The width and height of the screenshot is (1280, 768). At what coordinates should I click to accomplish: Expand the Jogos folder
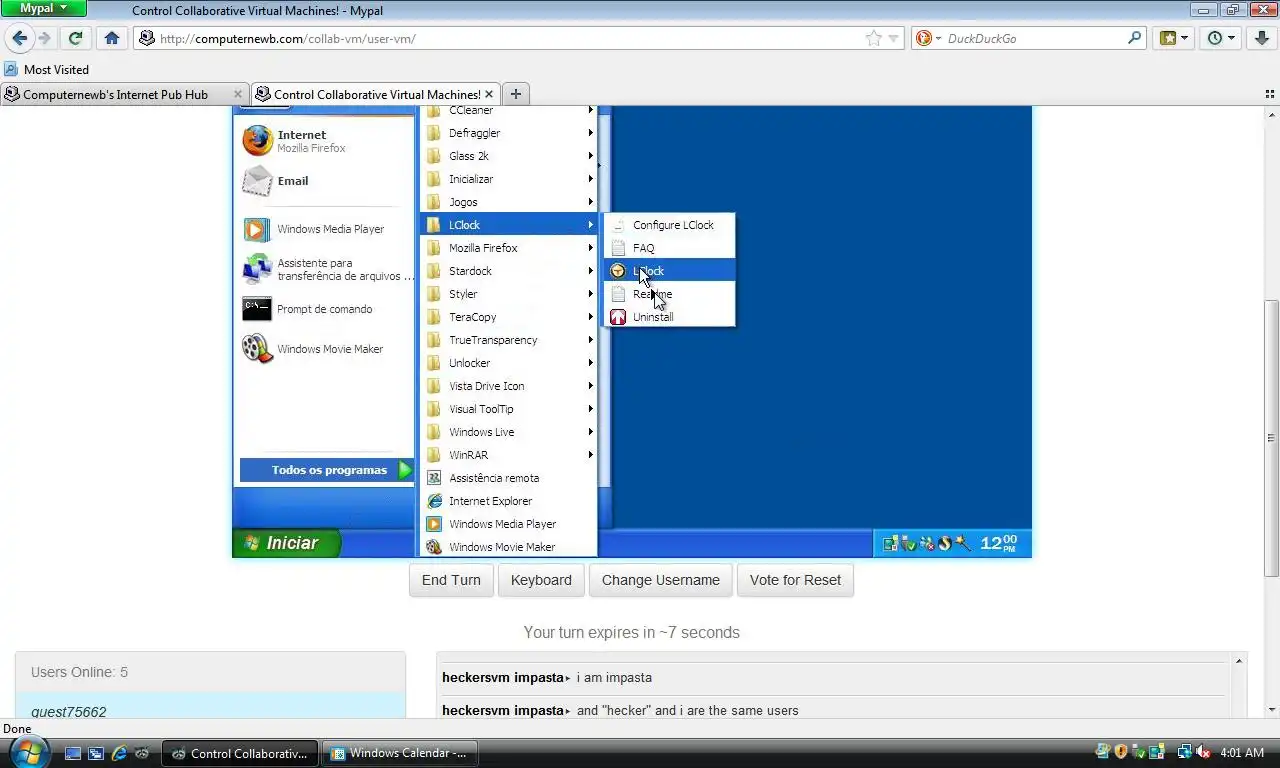pos(508,202)
